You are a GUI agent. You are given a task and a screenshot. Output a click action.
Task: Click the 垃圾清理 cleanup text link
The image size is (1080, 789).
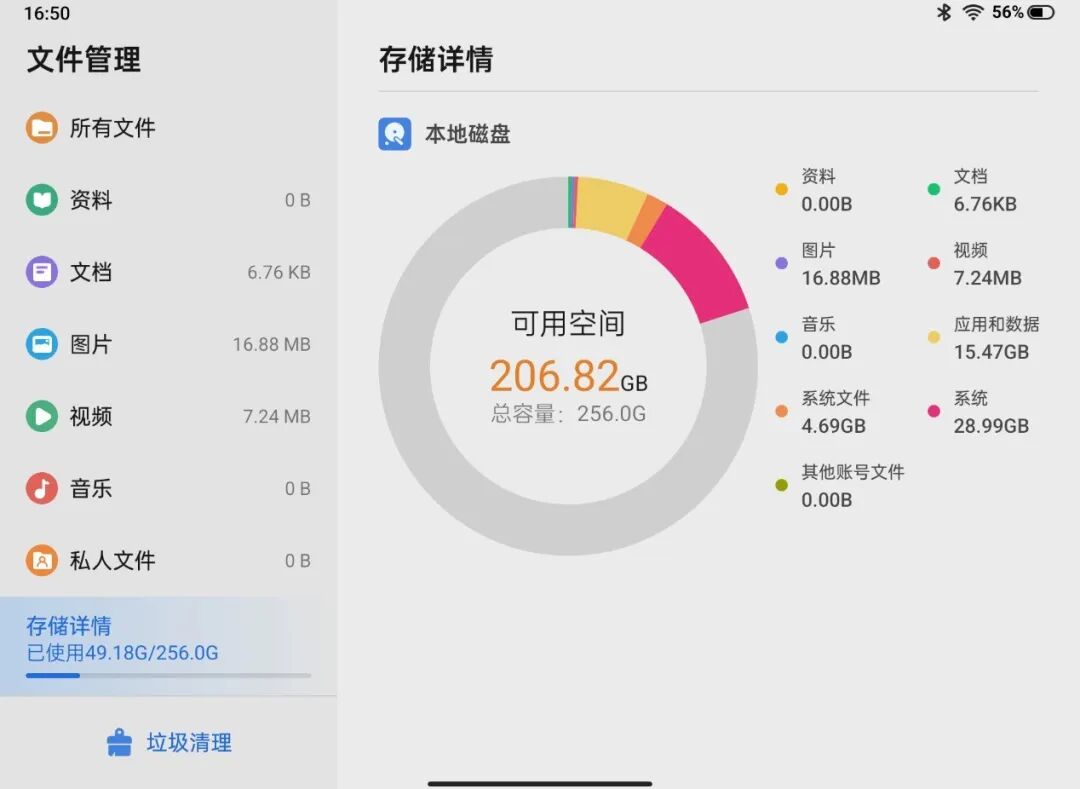[188, 743]
